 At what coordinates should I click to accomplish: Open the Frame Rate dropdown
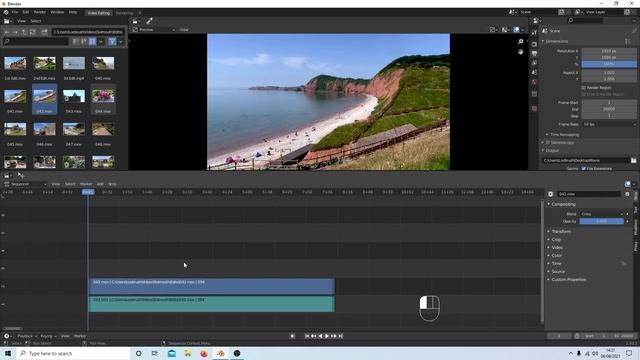pyautogui.click(x=609, y=124)
